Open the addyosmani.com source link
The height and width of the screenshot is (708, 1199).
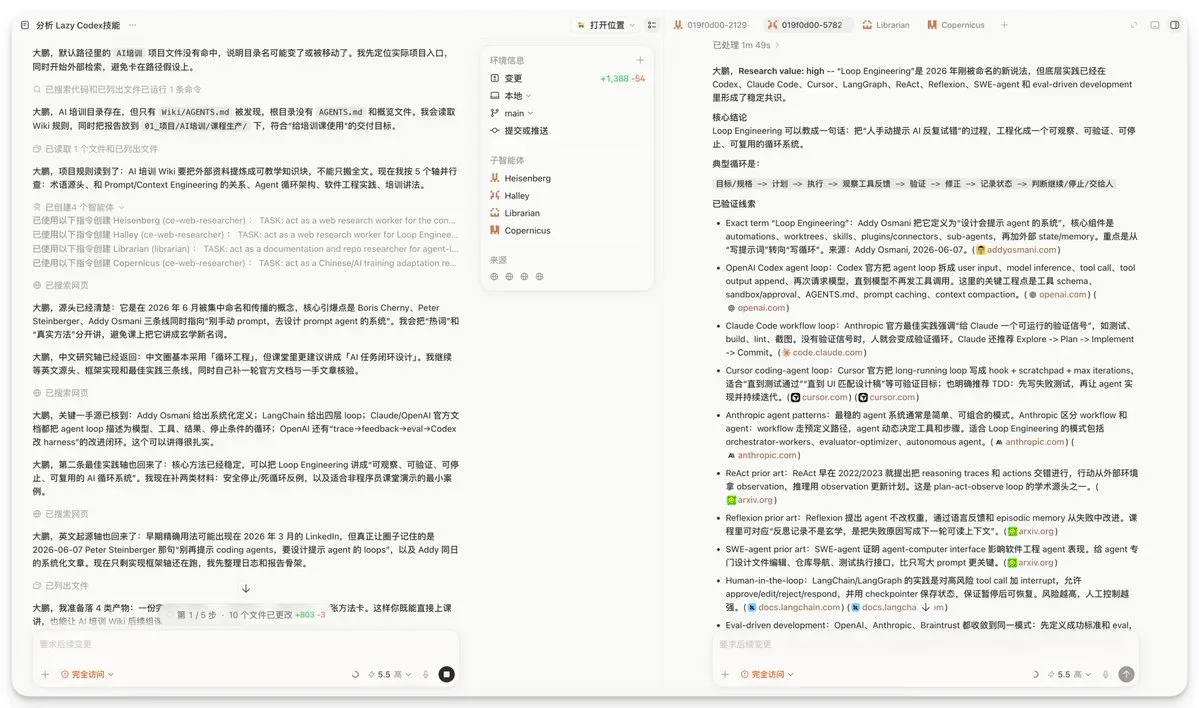[1015, 250]
